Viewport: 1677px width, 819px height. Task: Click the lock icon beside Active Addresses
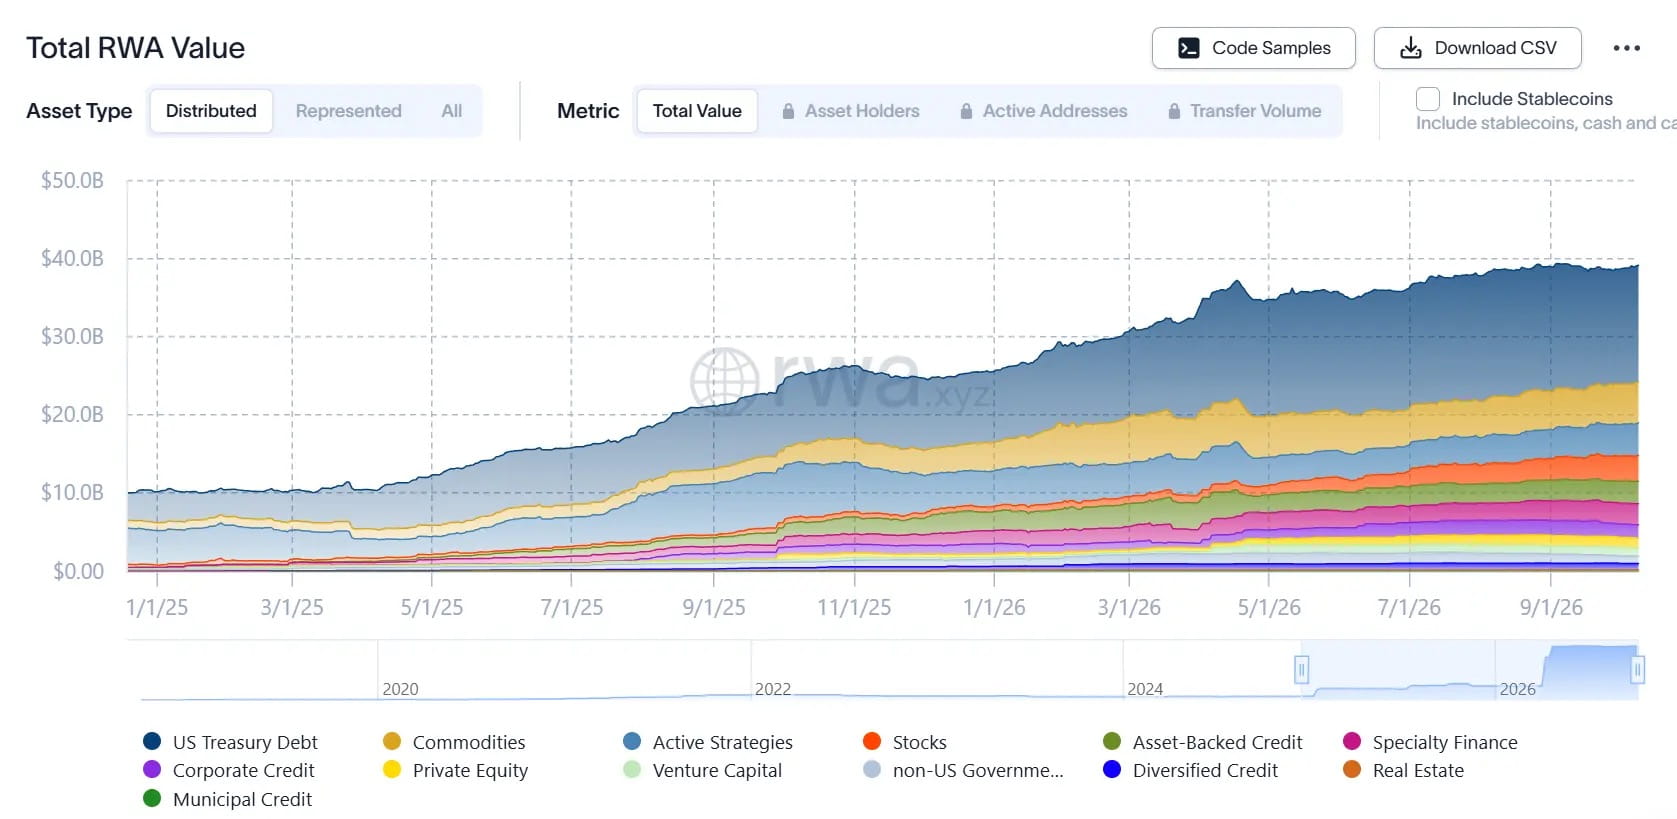tap(966, 111)
